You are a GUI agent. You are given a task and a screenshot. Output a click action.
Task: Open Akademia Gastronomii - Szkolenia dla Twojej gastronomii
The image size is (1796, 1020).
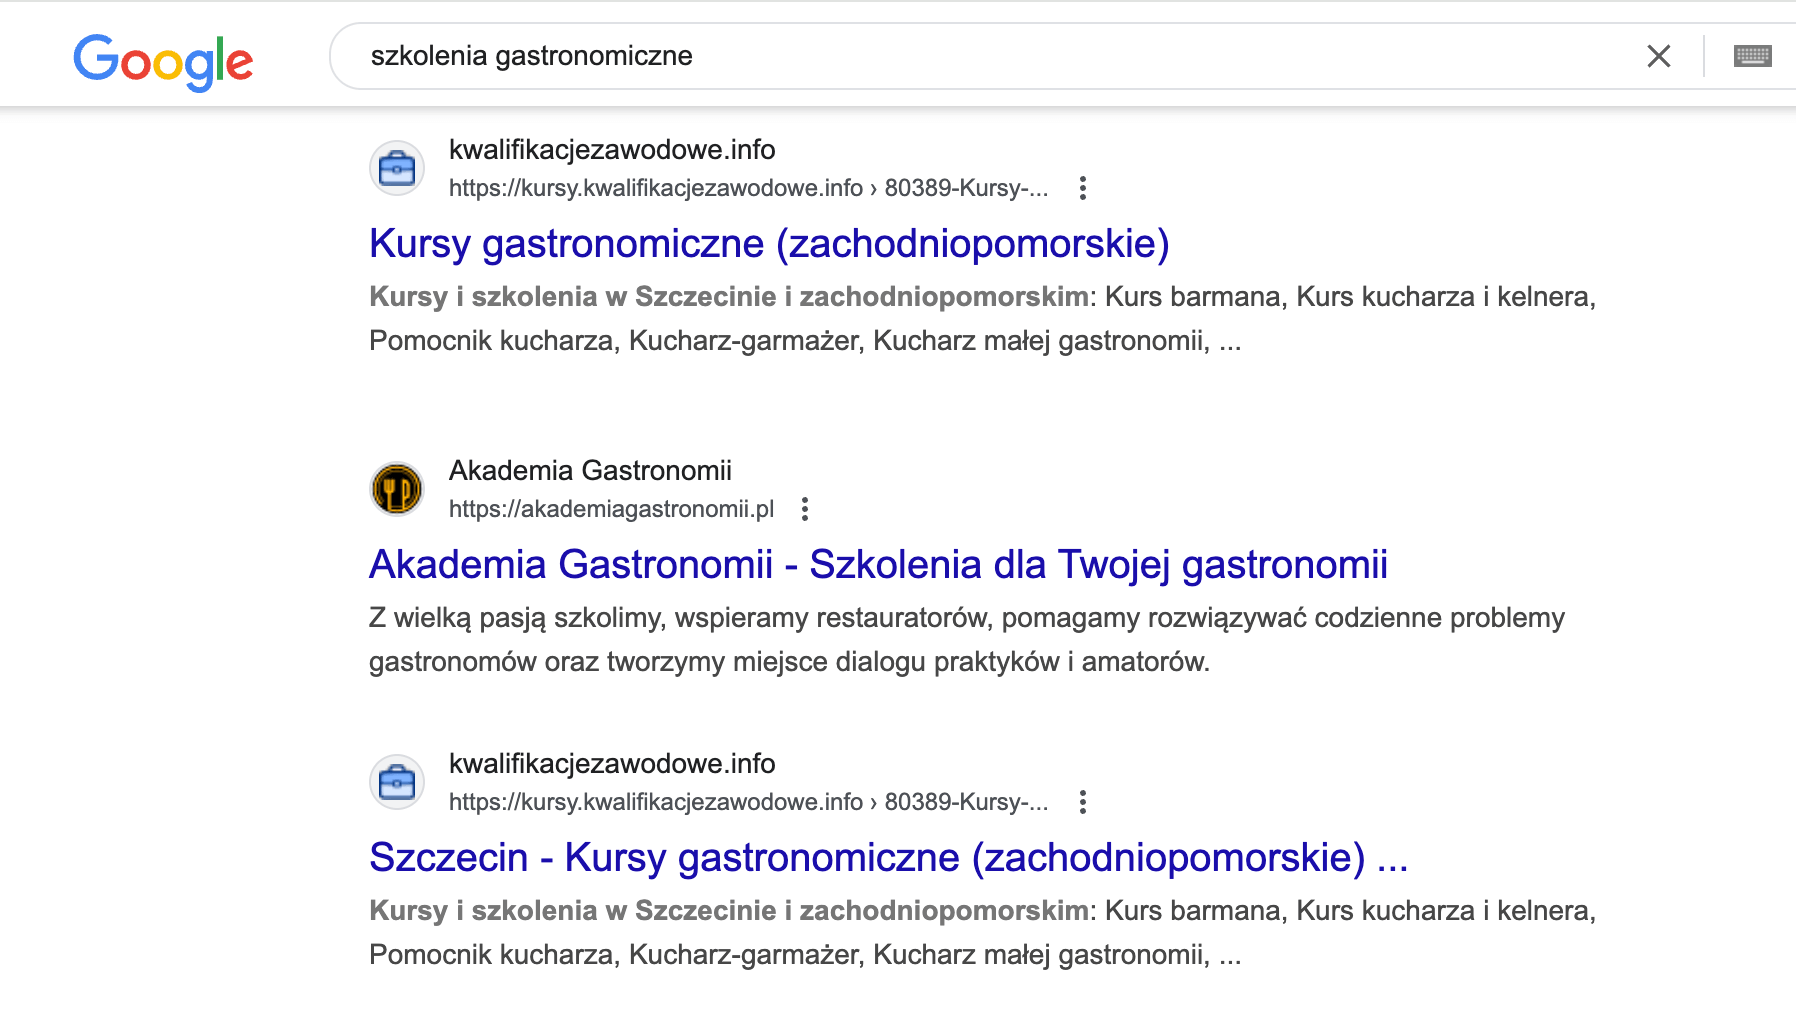tap(878, 564)
